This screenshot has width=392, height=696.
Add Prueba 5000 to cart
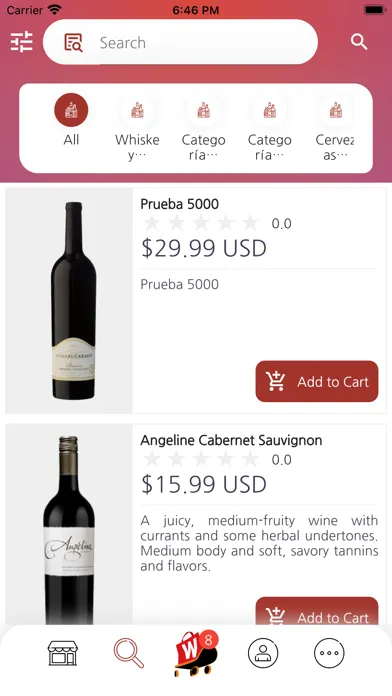coord(317,381)
